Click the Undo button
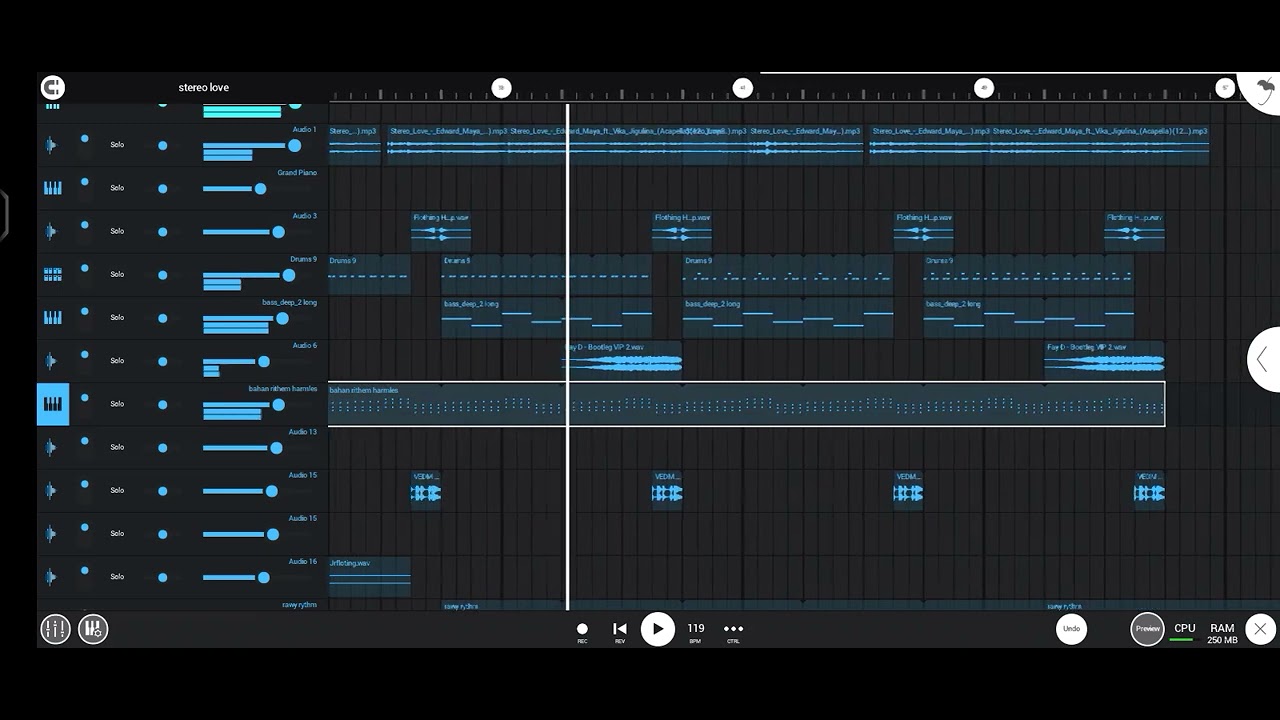The height and width of the screenshot is (720, 1280). 1071,629
